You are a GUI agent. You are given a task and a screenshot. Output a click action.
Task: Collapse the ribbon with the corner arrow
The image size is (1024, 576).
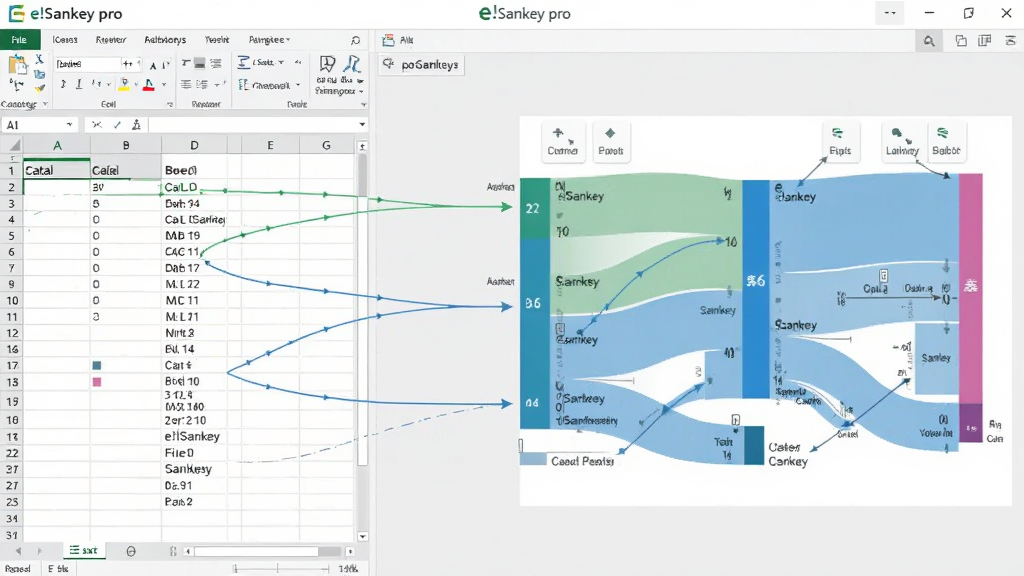(x=364, y=104)
